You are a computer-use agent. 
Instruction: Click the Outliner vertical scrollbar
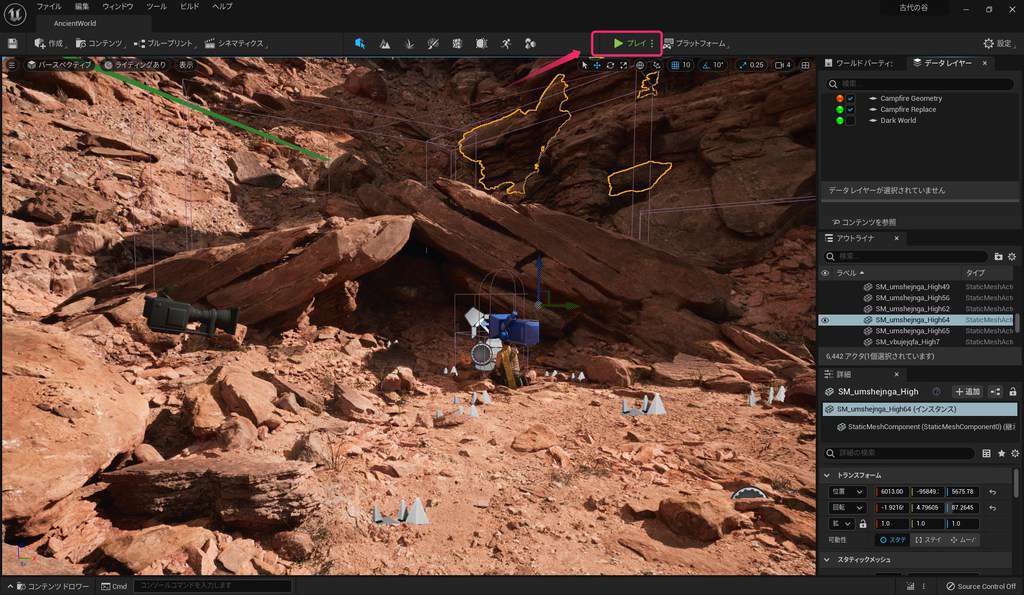coord(1016,323)
